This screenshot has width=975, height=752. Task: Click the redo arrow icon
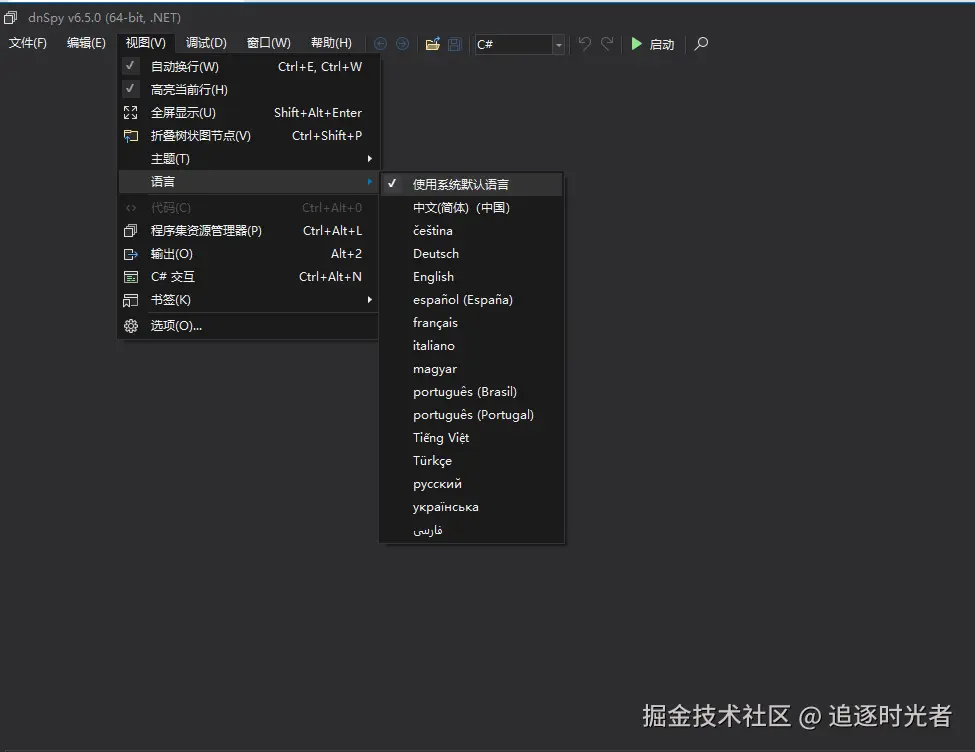click(607, 44)
